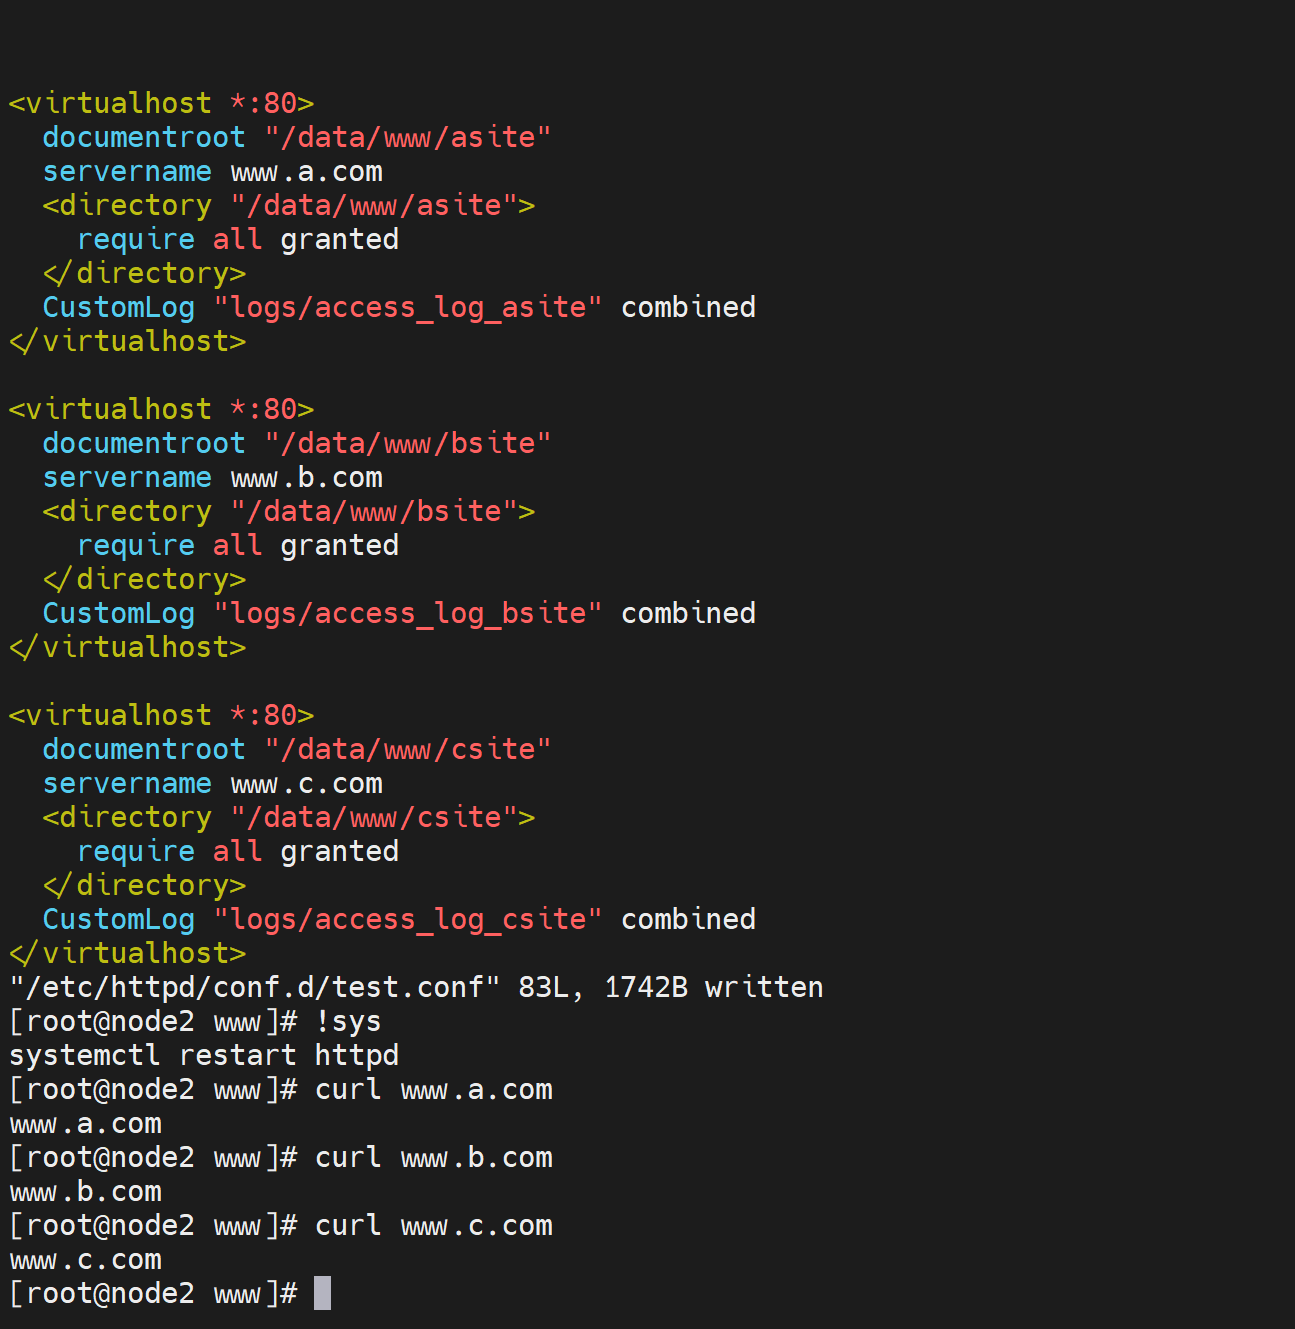Click the documentroot path "/data/www/bsite"
The height and width of the screenshot is (1329, 1295).
pyautogui.click(x=408, y=443)
